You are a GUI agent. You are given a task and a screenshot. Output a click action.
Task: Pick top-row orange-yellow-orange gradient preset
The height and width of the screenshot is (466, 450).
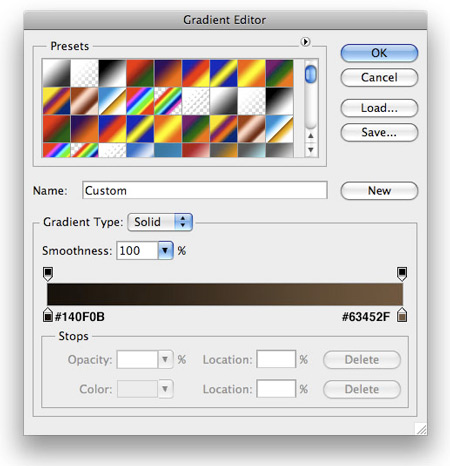coord(251,73)
